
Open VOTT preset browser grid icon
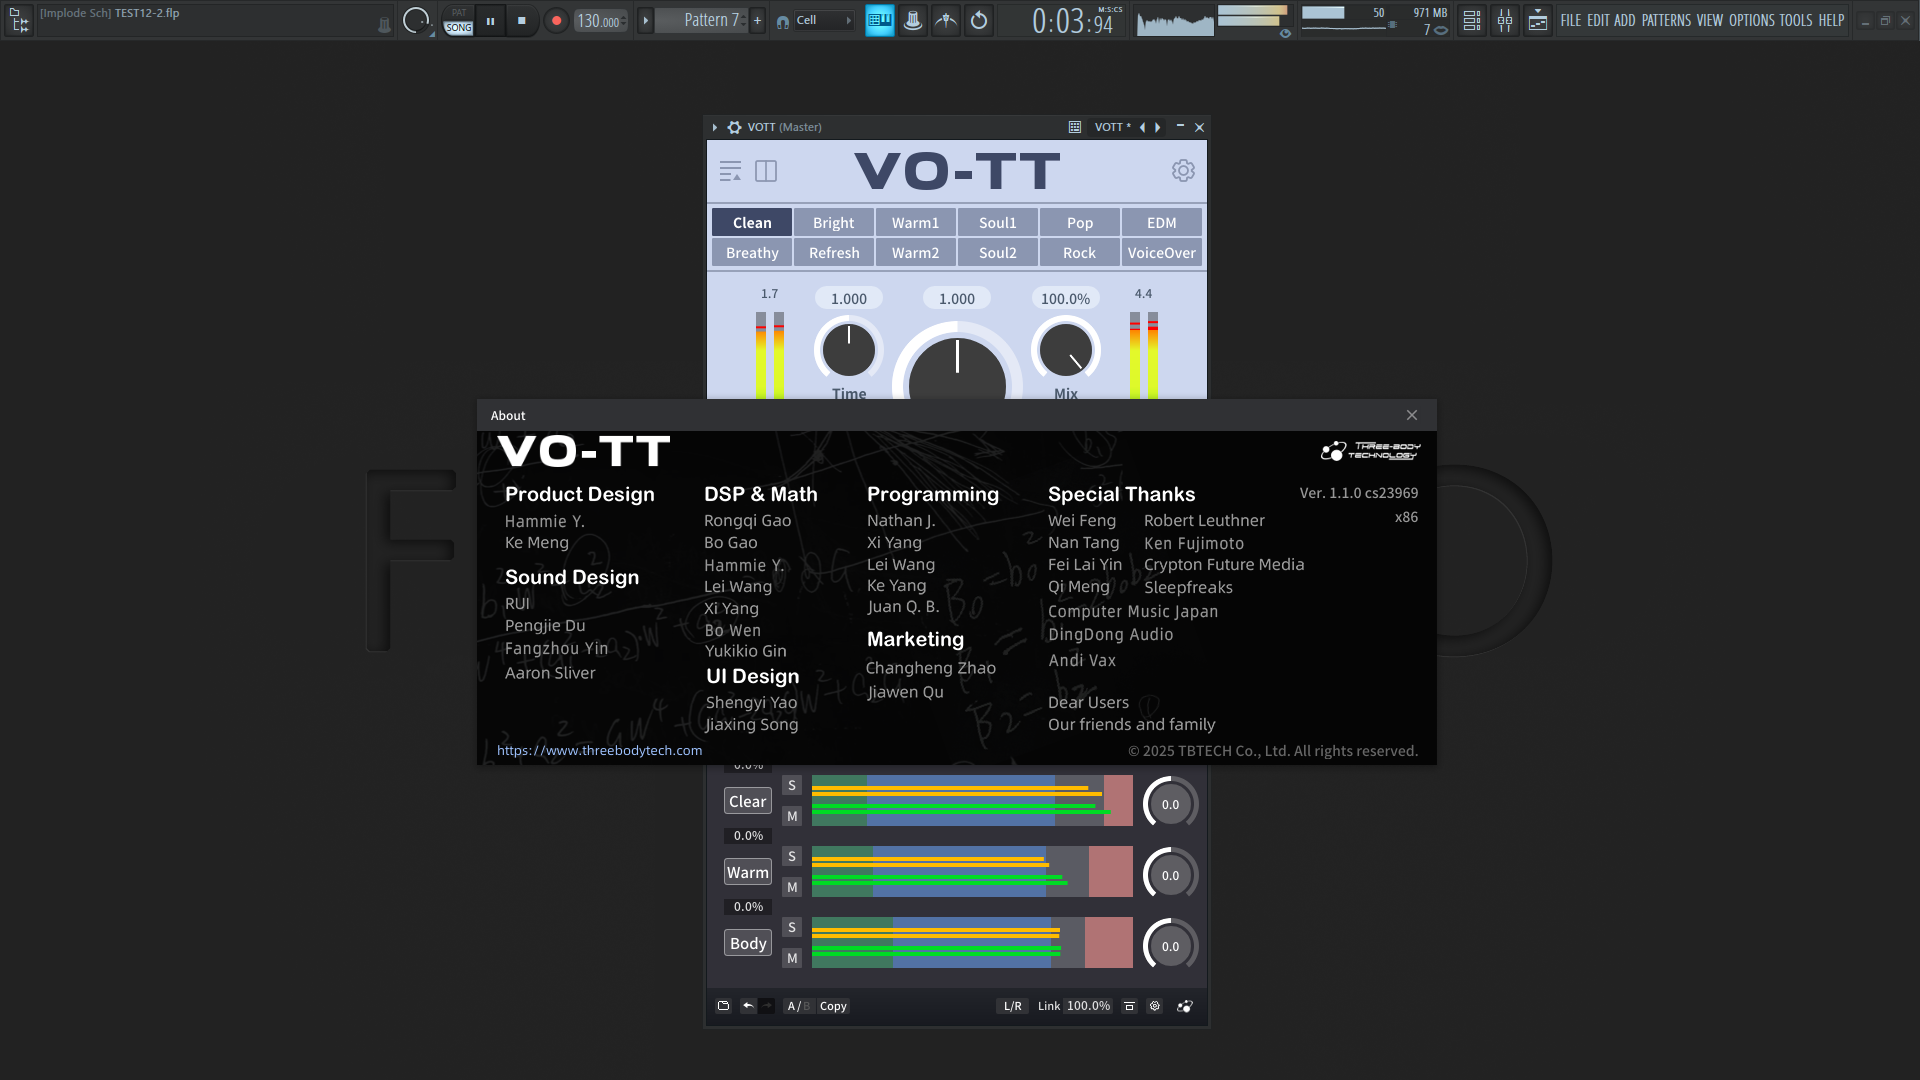point(1075,127)
